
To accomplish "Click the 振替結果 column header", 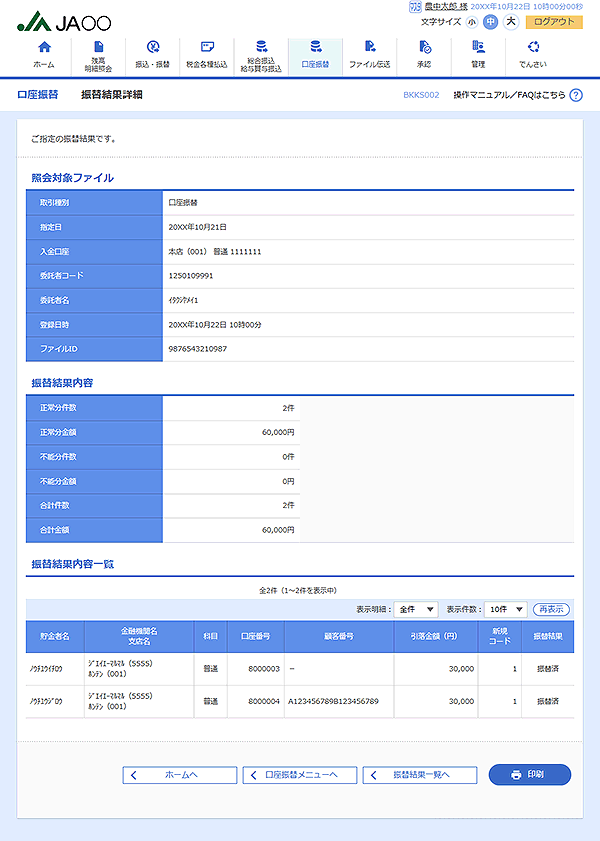I will coord(548,636).
